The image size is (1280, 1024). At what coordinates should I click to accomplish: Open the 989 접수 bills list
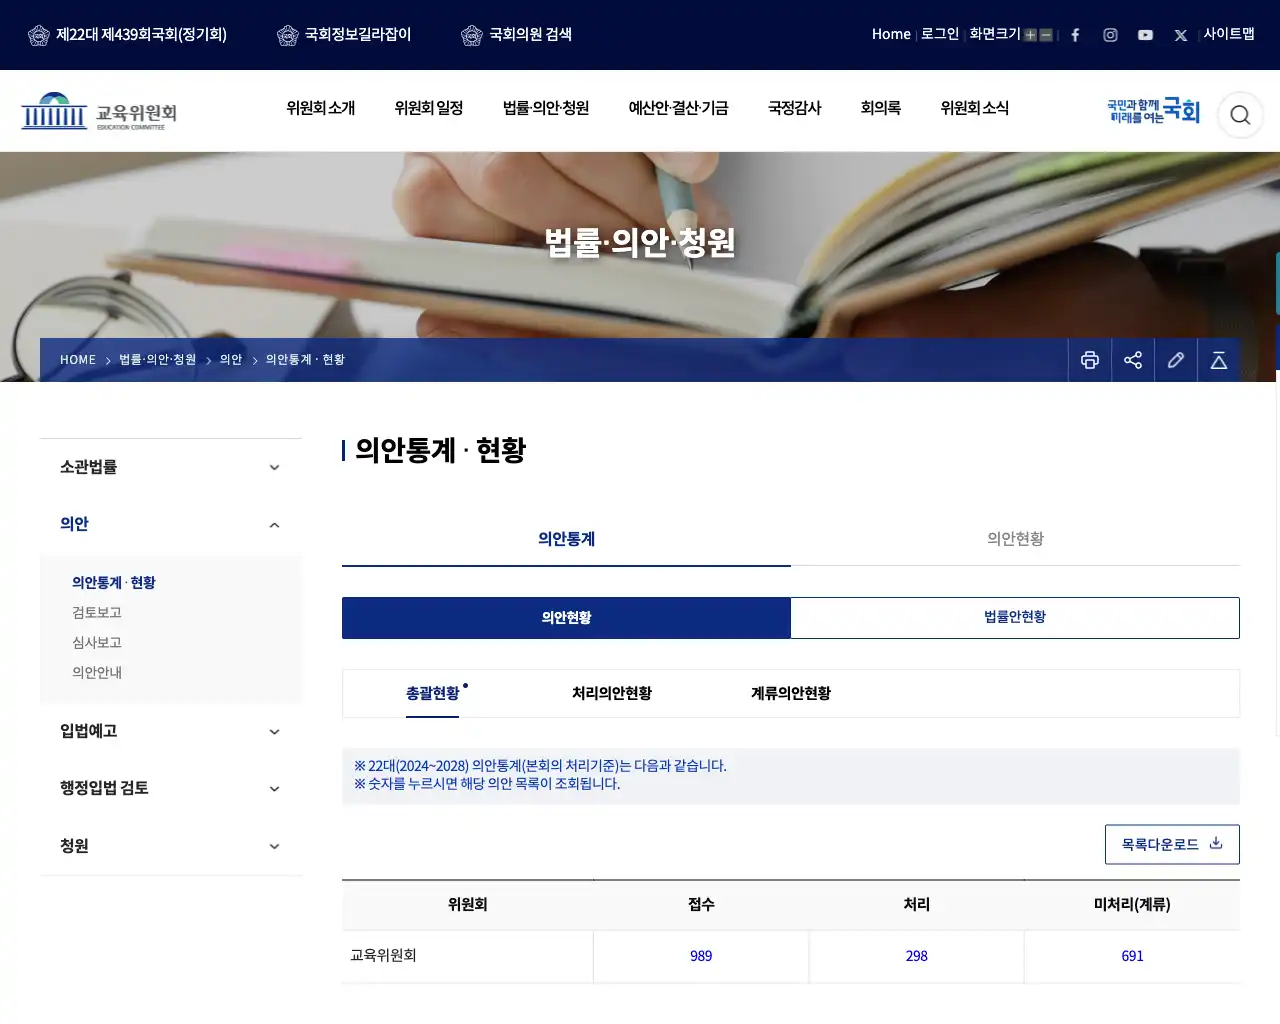tap(701, 956)
